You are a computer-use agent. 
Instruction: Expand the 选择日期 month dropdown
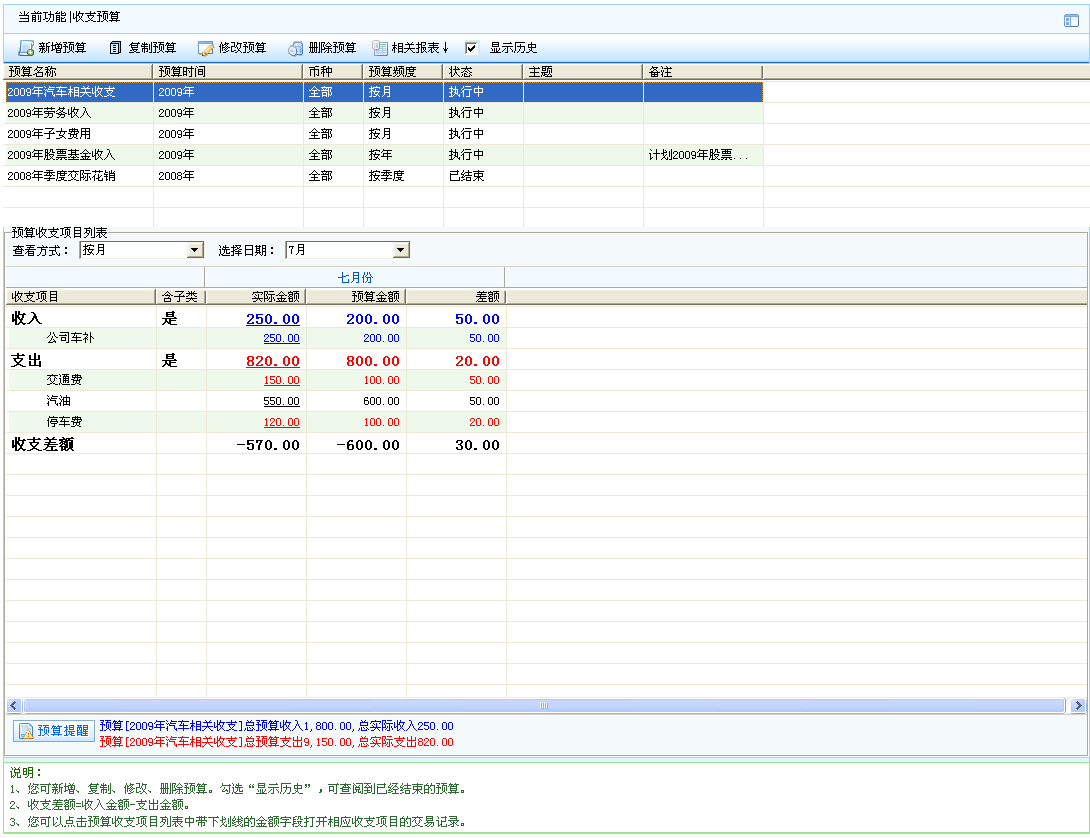401,250
